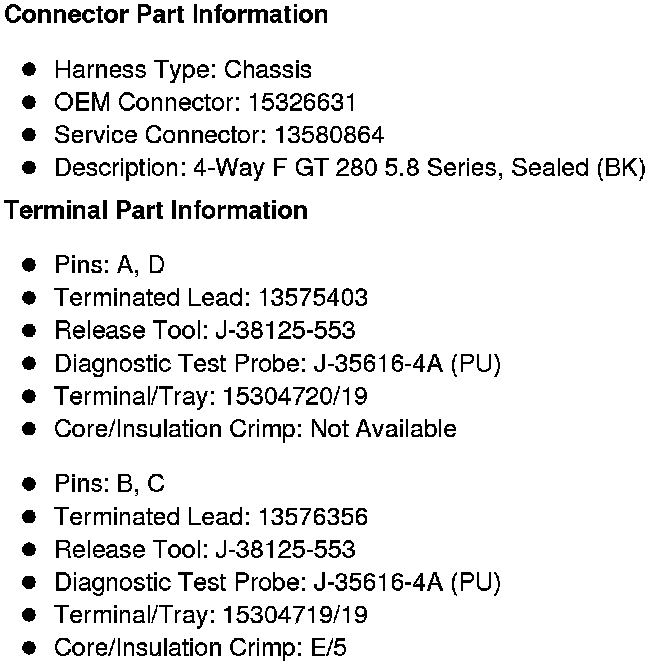Image resolution: width=672 pixels, height=666 pixels.
Task: Click Terminal/Tray 15304720/19 entry
Action: (x=211, y=397)
